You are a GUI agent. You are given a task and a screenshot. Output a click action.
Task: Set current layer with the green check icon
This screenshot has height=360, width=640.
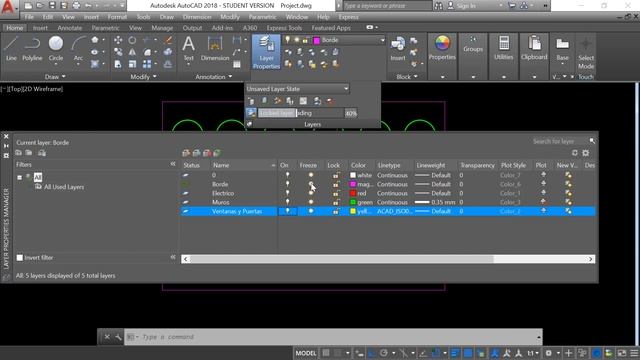pyautogui.click(x=217, y=153)
